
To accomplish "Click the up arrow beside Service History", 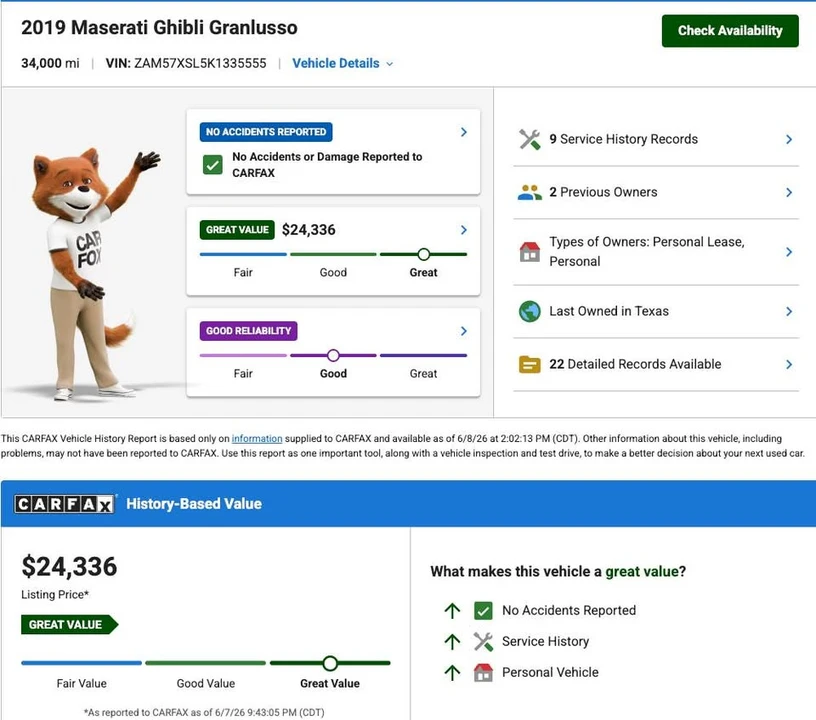I will 452,641.
